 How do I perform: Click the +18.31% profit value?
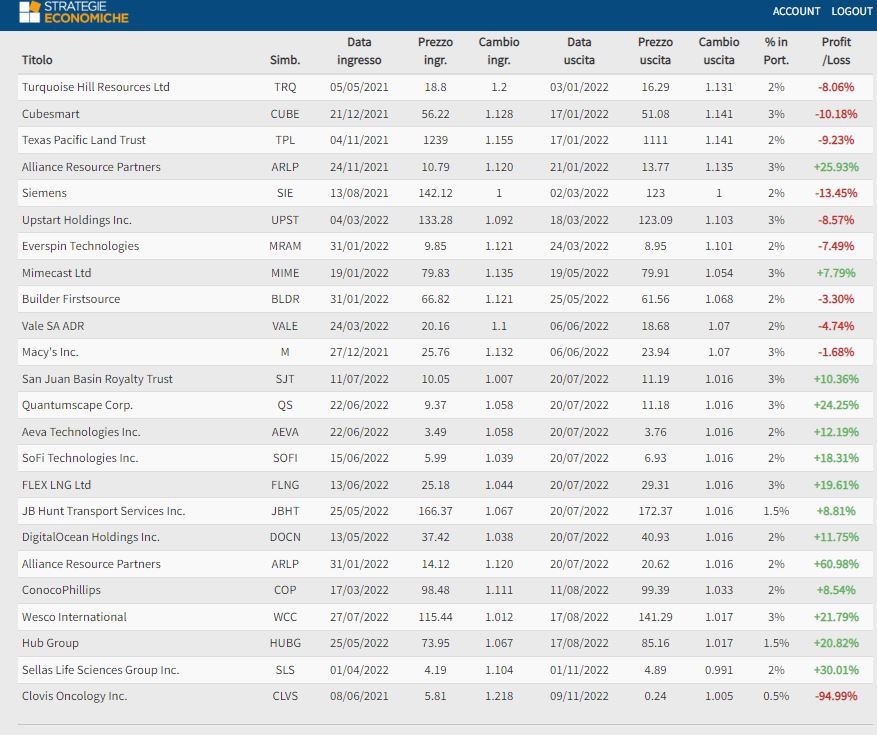pos(836,458)
